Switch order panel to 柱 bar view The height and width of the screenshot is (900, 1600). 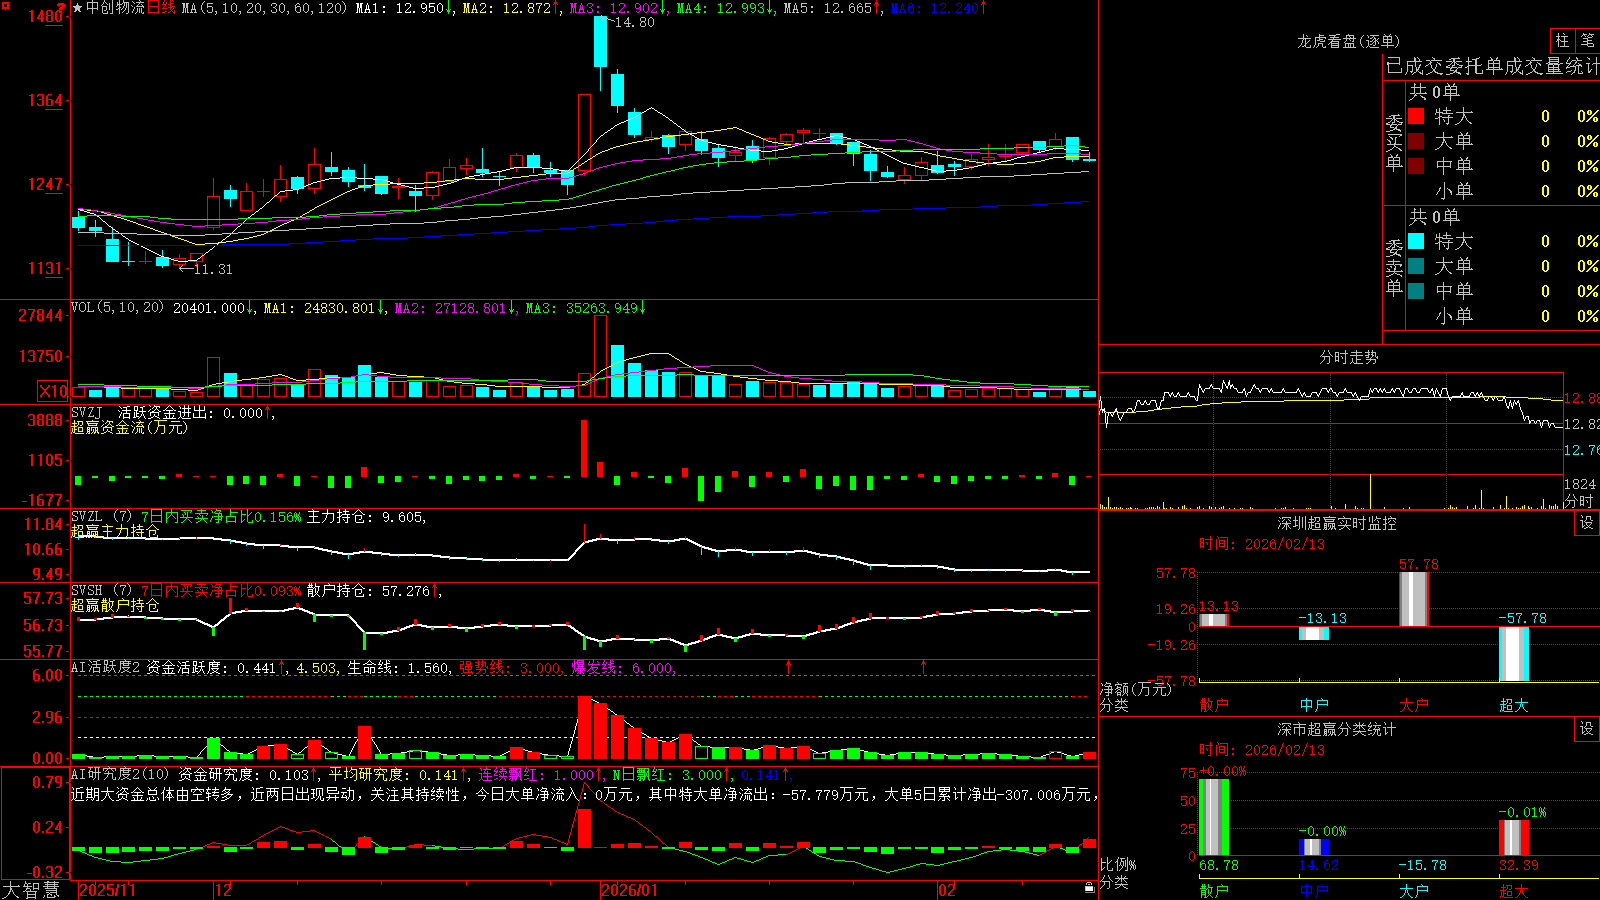coord(1562,40)
